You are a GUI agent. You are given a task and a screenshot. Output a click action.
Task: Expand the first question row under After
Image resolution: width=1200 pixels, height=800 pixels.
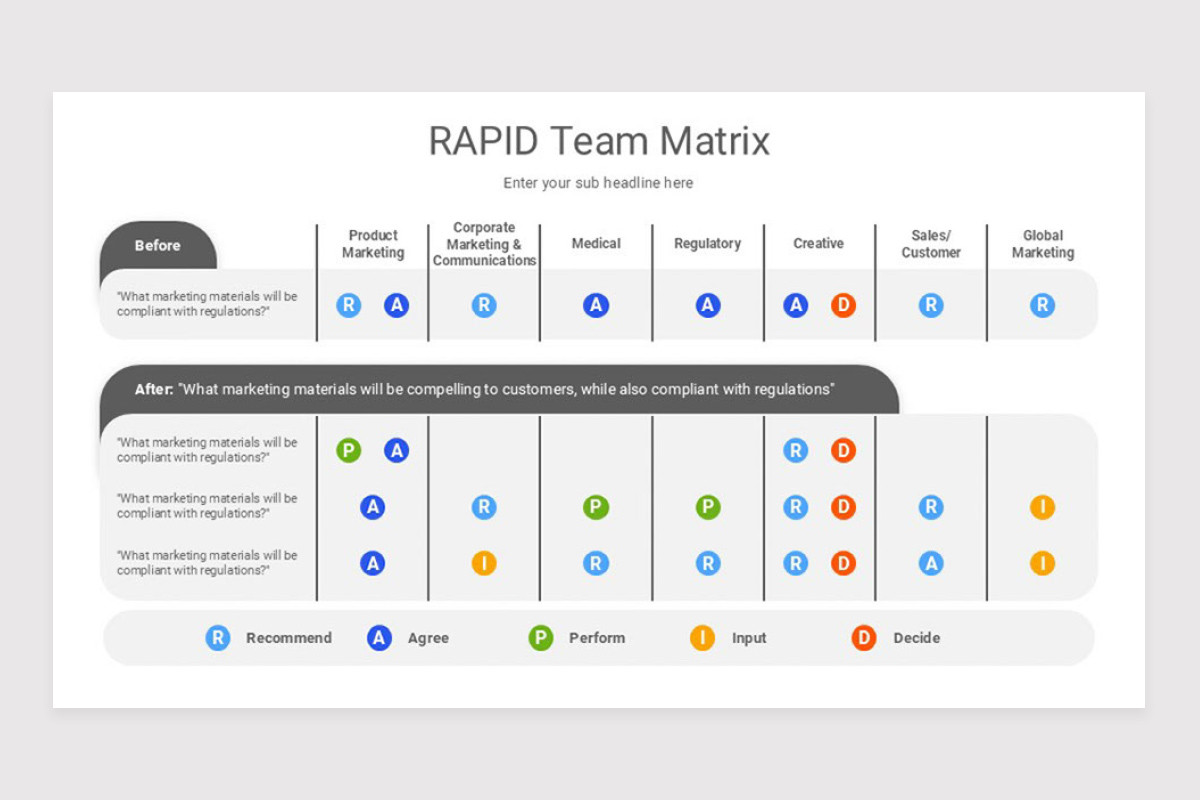tap(206, 450)
